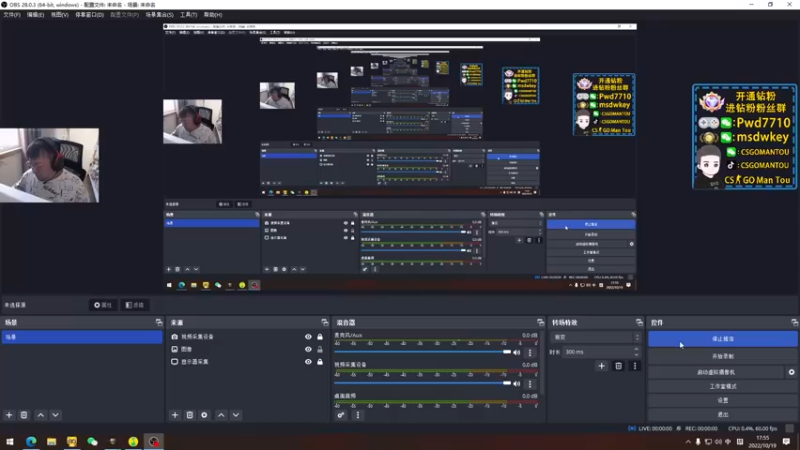Open source properties gear in Sources toolbar

205,415
